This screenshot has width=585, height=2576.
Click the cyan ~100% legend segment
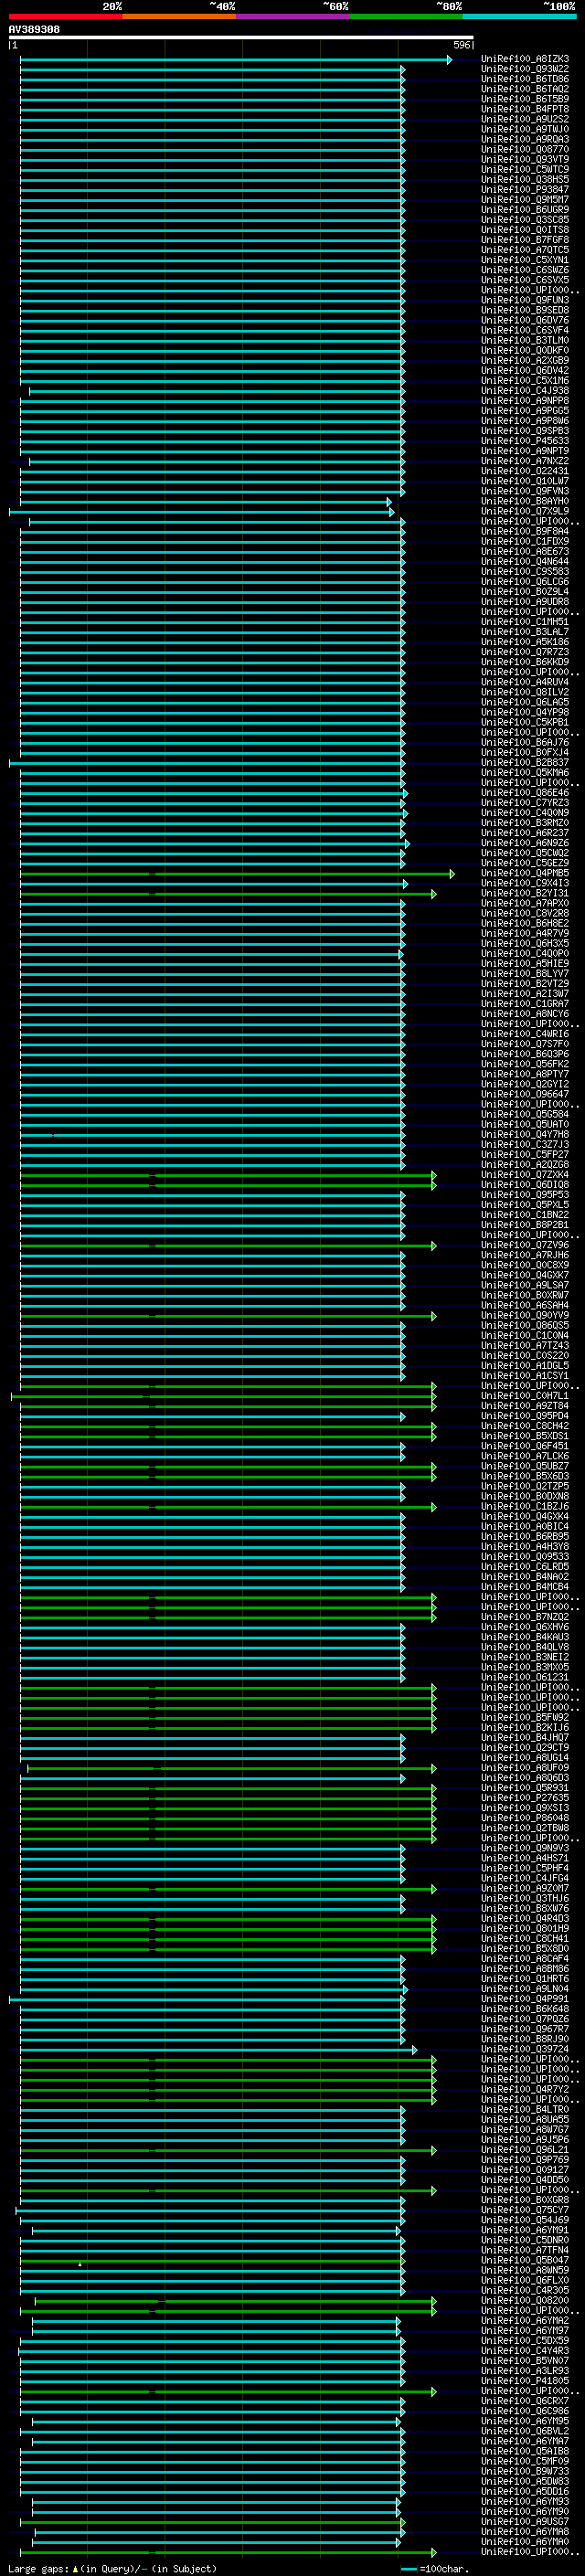pyautogui.click(x=518, y=16)
